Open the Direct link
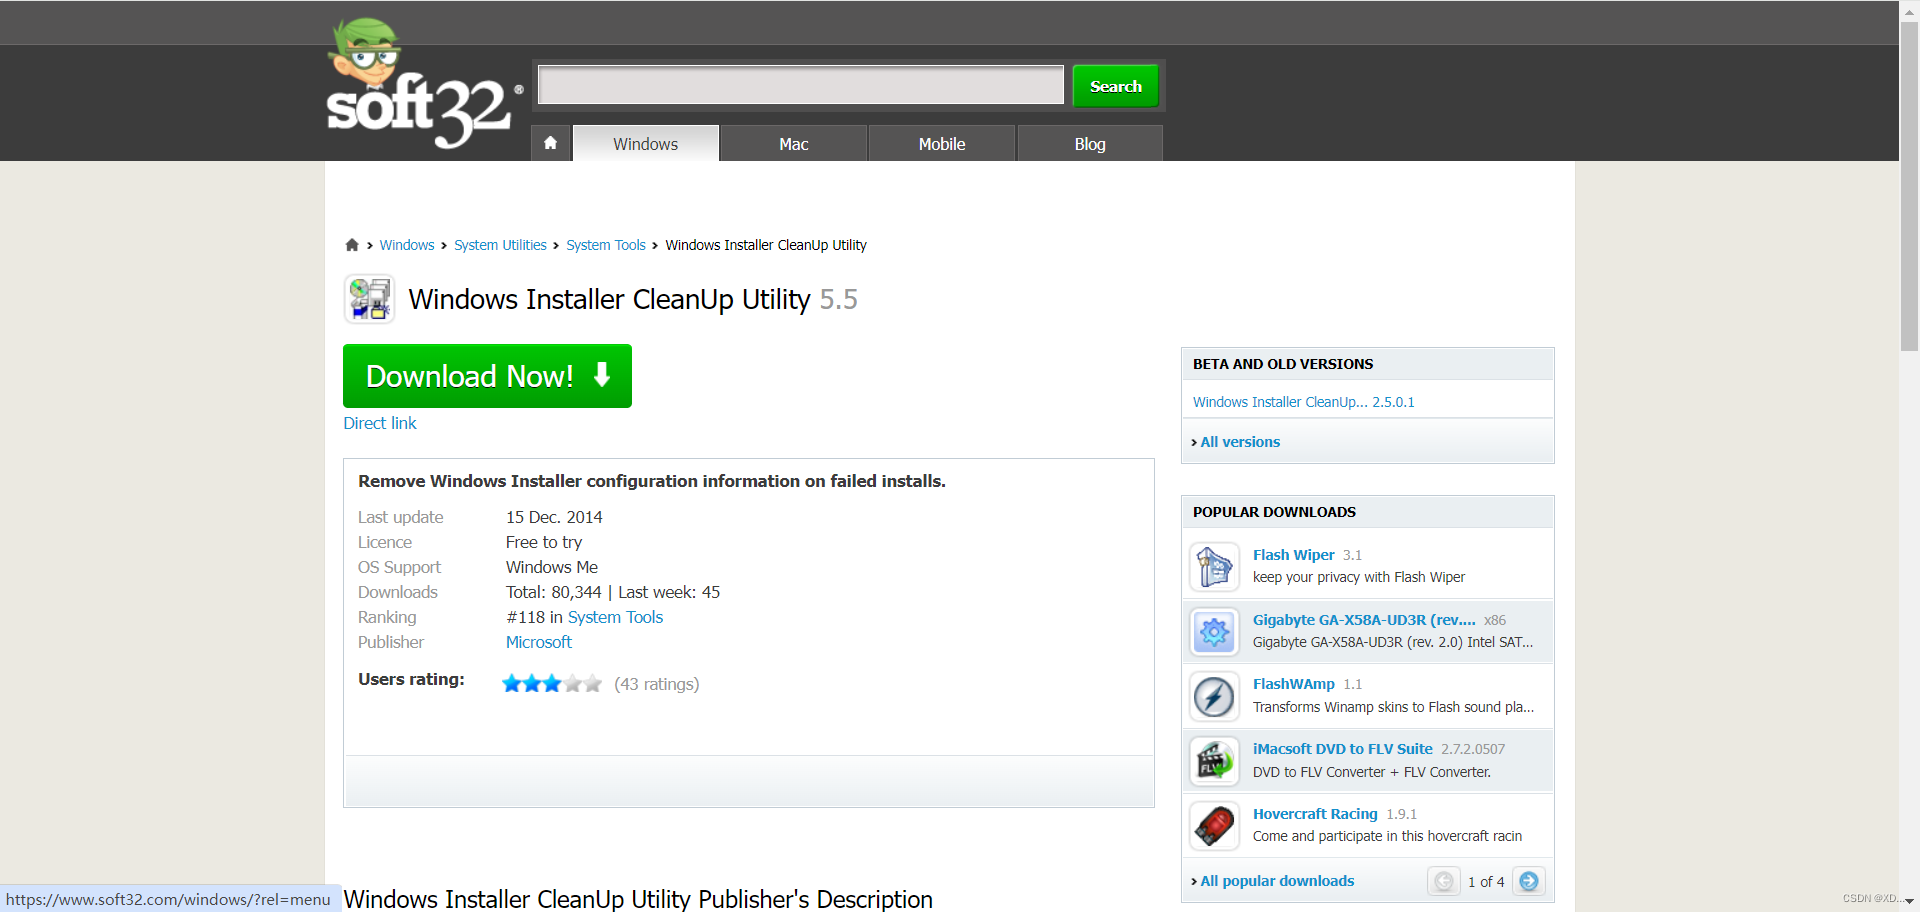Image resolution: width=1920 pixels, height=912 pixels. pyautogui.click(x=379, y=422)
